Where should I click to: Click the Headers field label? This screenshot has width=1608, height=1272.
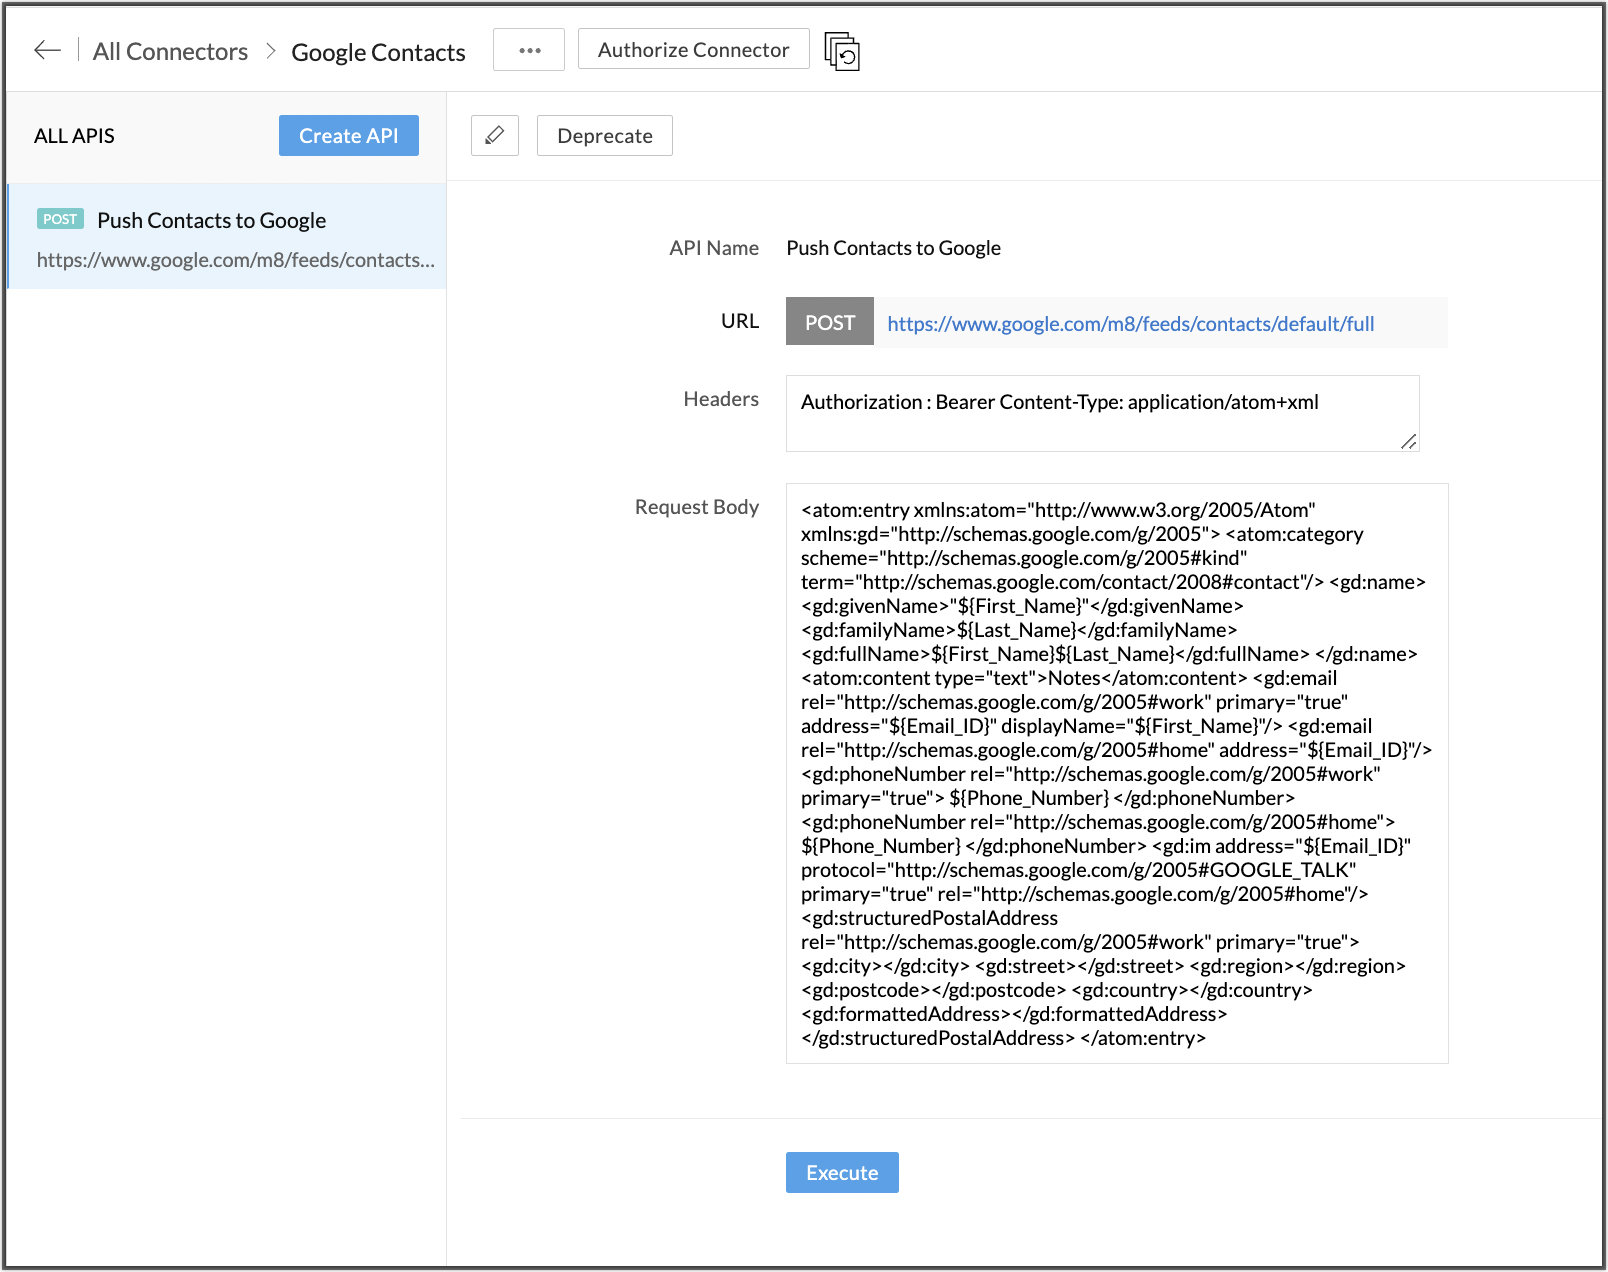(x=721, y=399)
